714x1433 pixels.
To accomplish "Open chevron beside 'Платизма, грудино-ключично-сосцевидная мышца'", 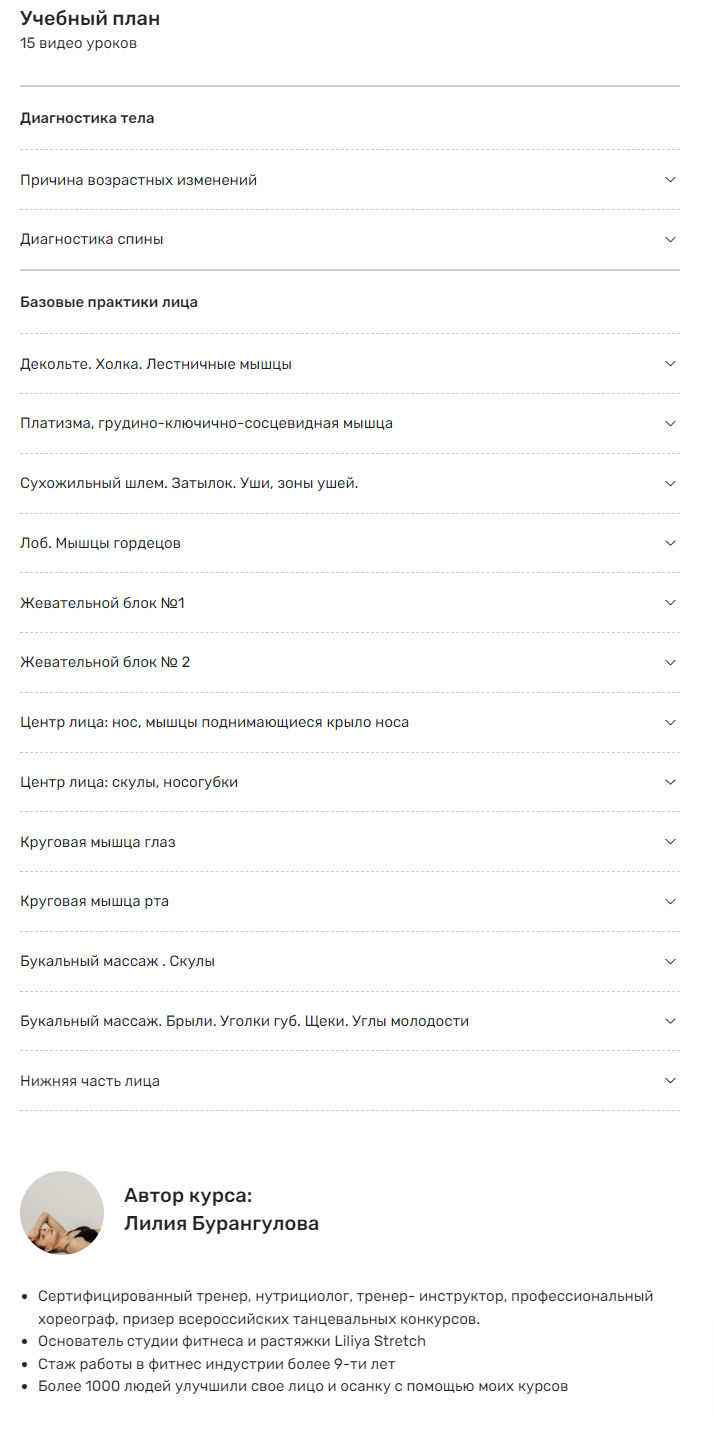I will 670,423.
